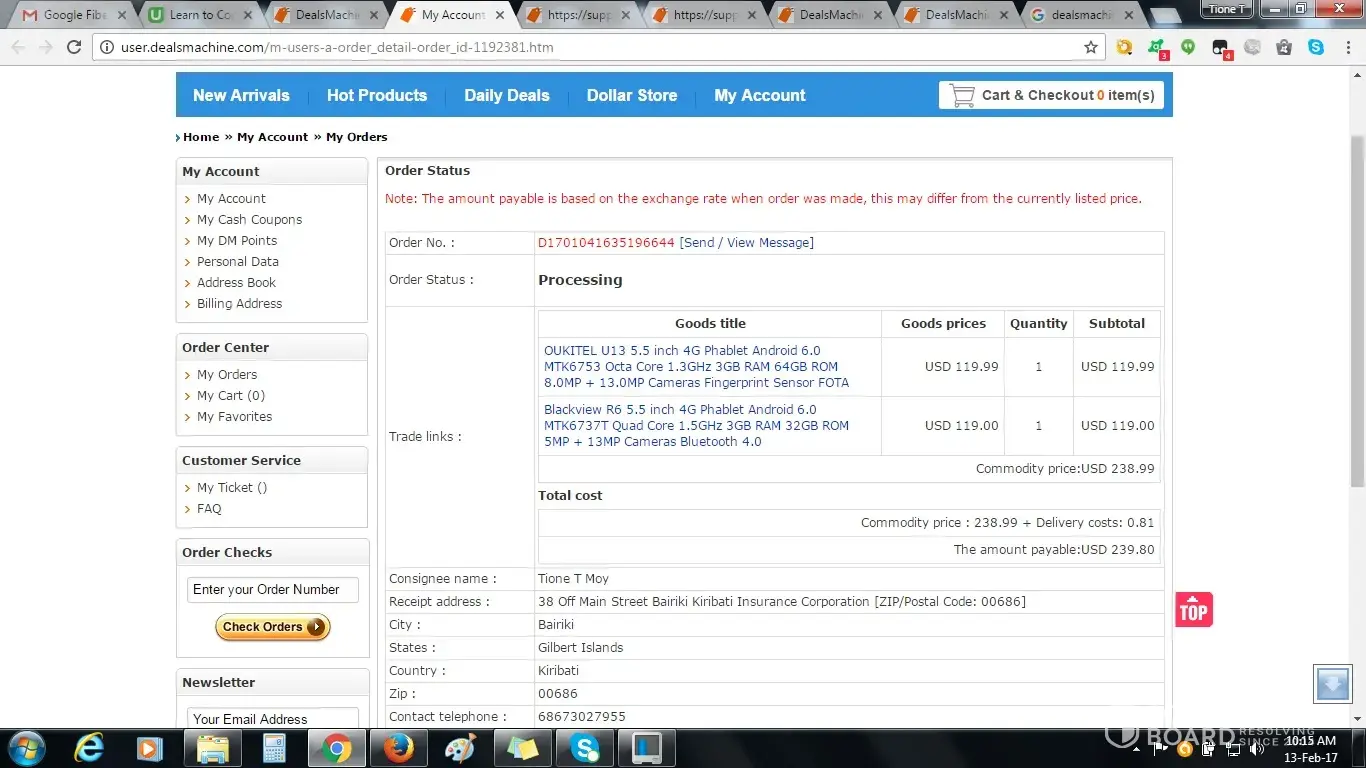Click the Enter your Order Number field
The image size is (1366, 768).
(x=272, y=590)
